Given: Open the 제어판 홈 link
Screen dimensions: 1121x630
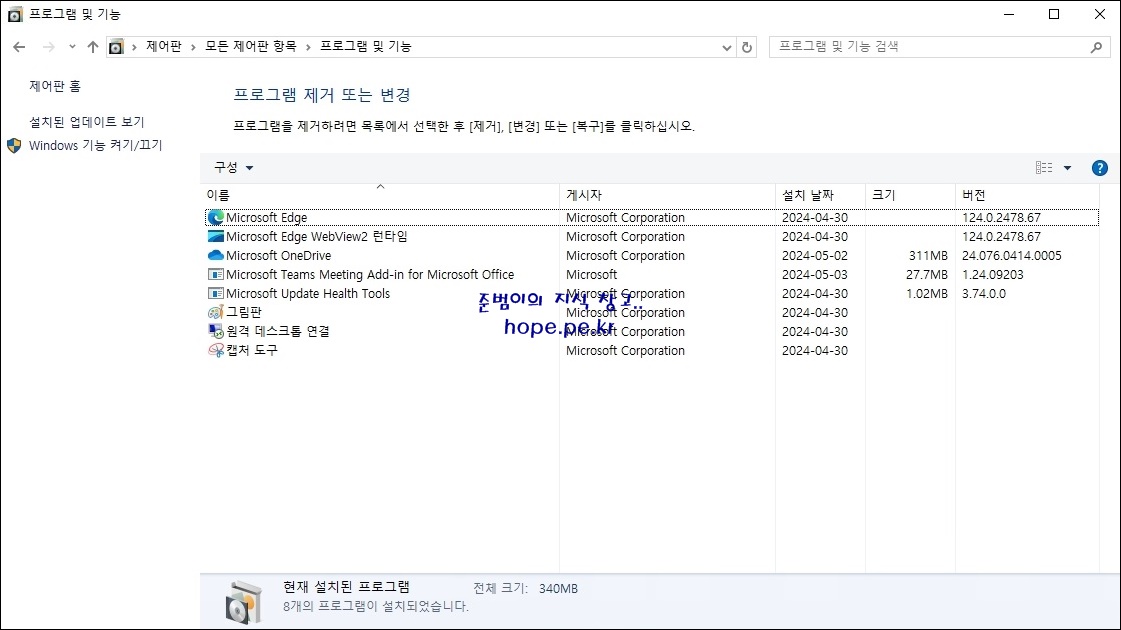Looking at the screenshot, I should (55, 86).
